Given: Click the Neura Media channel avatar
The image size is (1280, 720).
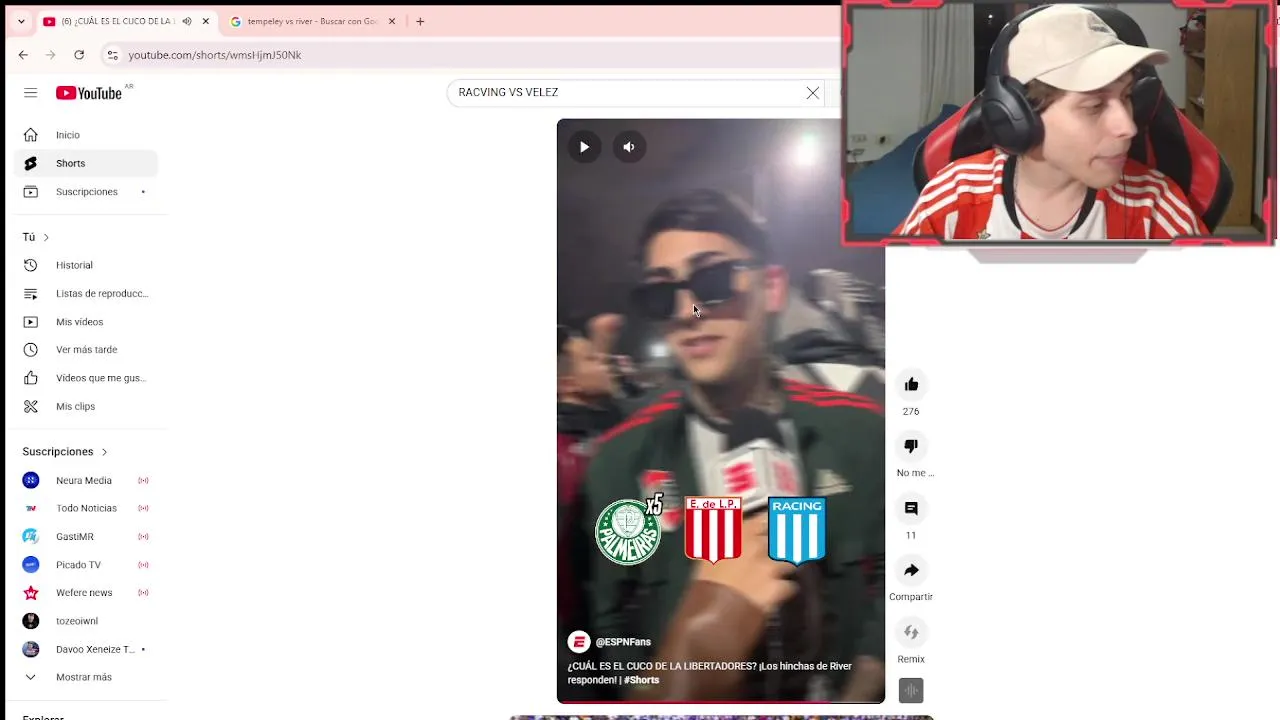Looking at the screenshot, I should click(x=31, y=480).
